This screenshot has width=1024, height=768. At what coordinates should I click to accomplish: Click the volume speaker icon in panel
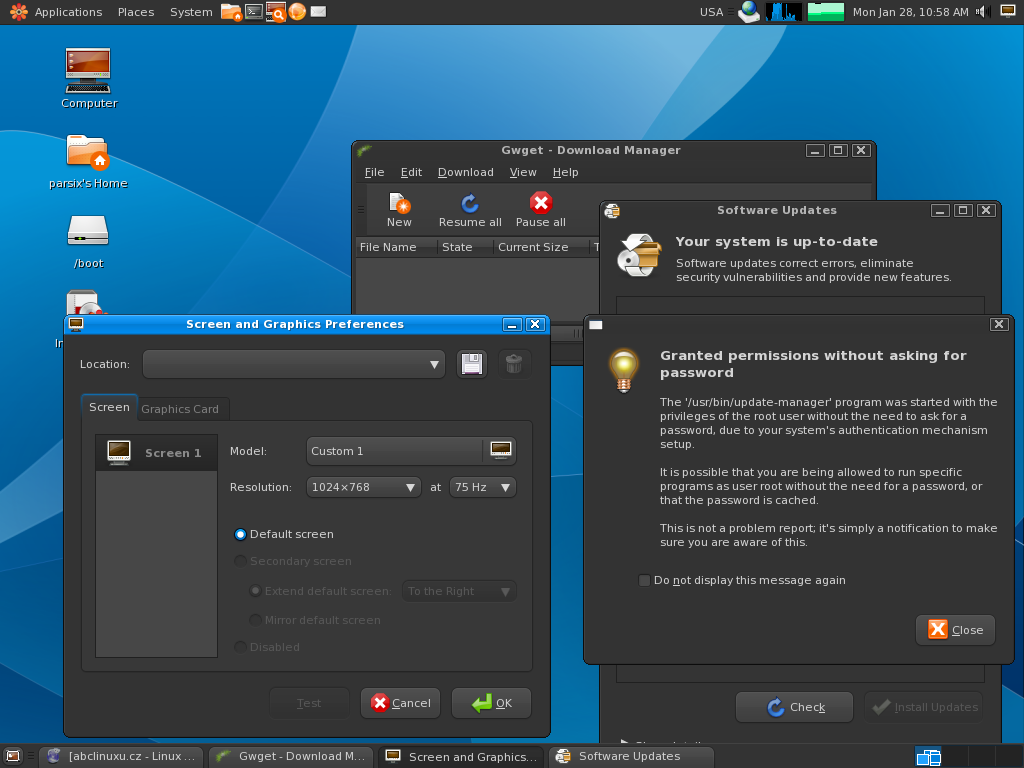[x=983, y=12]
